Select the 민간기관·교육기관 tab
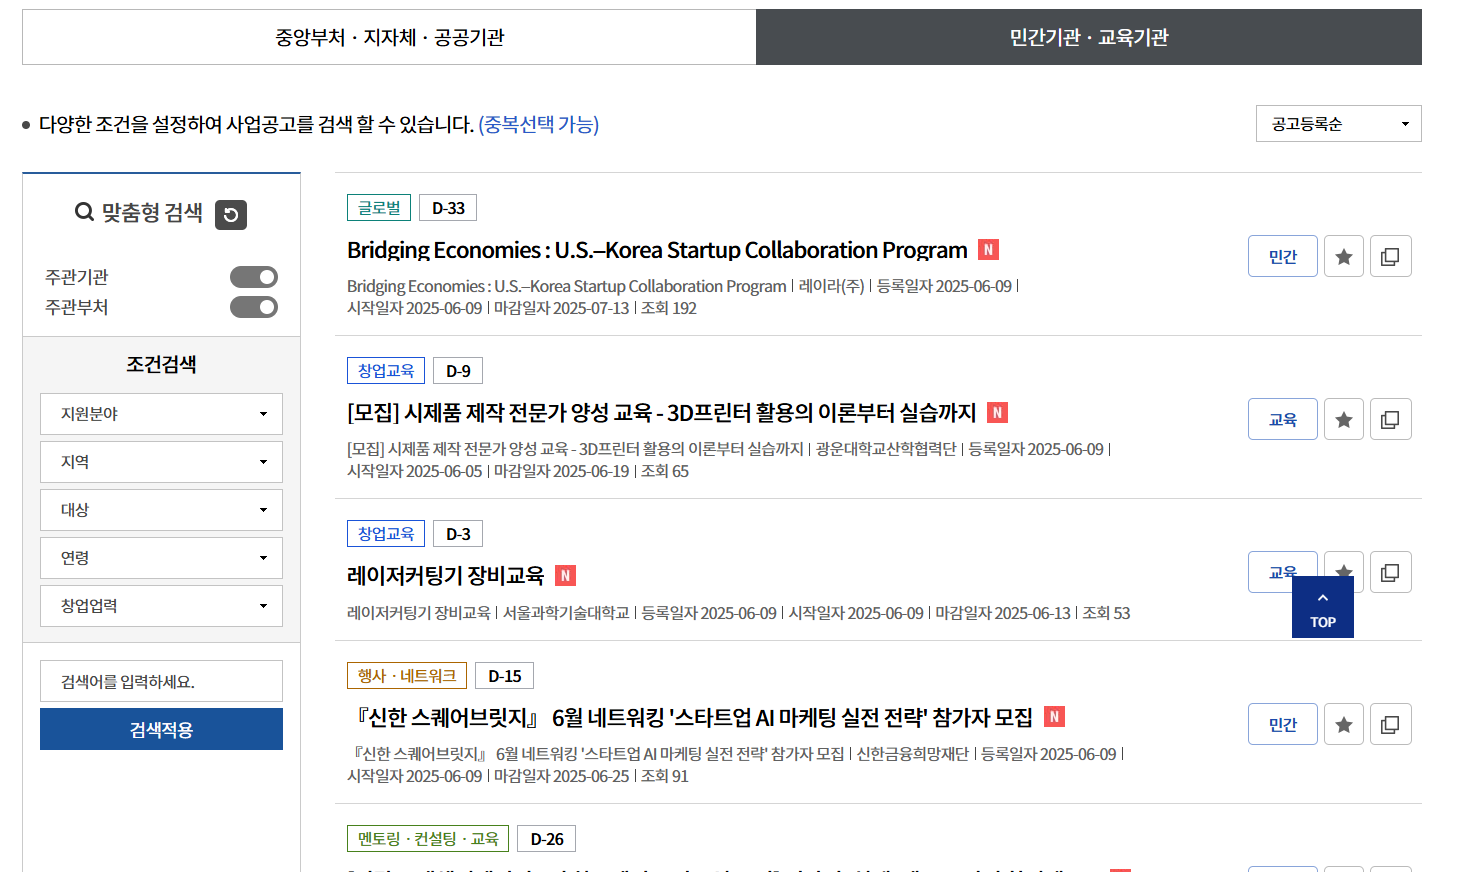 tap(1089, 36)
